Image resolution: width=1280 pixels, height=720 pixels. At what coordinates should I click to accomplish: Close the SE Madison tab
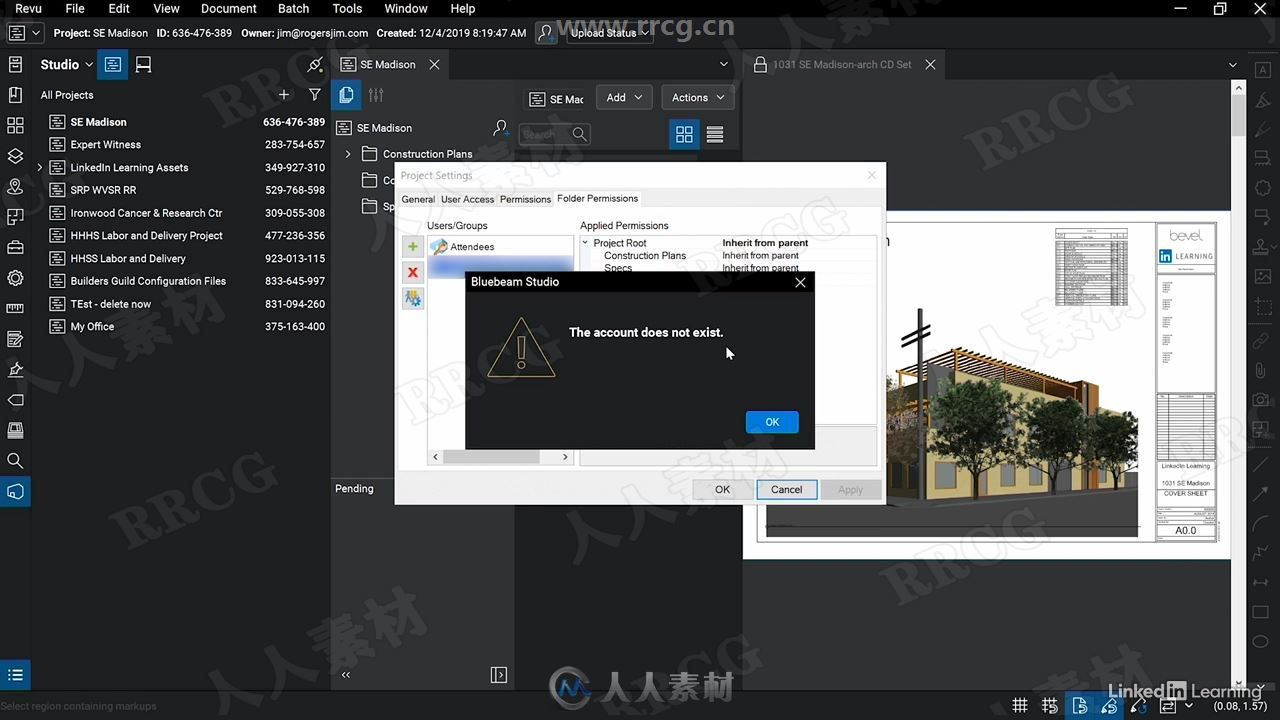434,64
